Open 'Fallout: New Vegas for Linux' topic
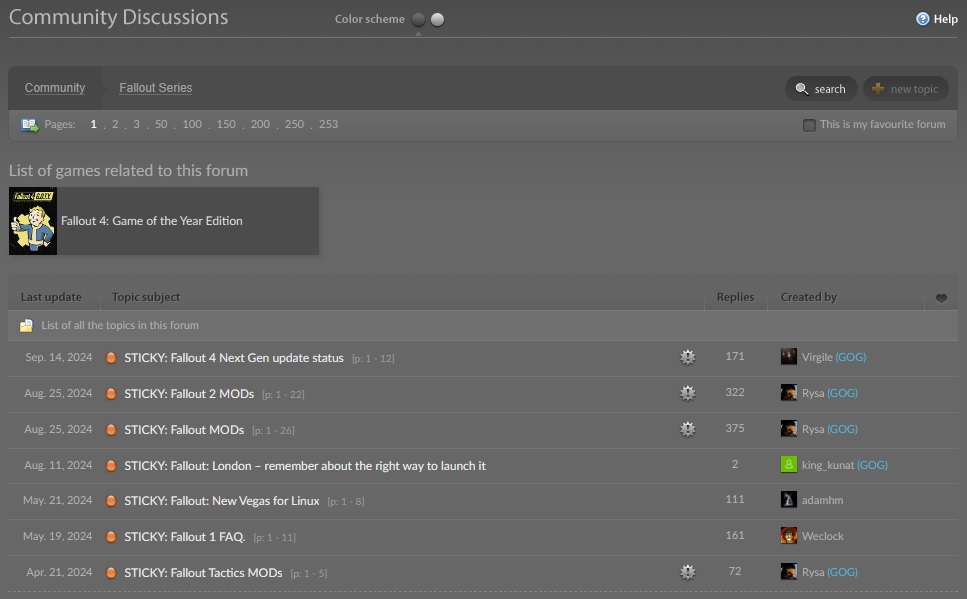Image resolution: width=967 pixels, height=599 pixels. click(x=221, y=501)
